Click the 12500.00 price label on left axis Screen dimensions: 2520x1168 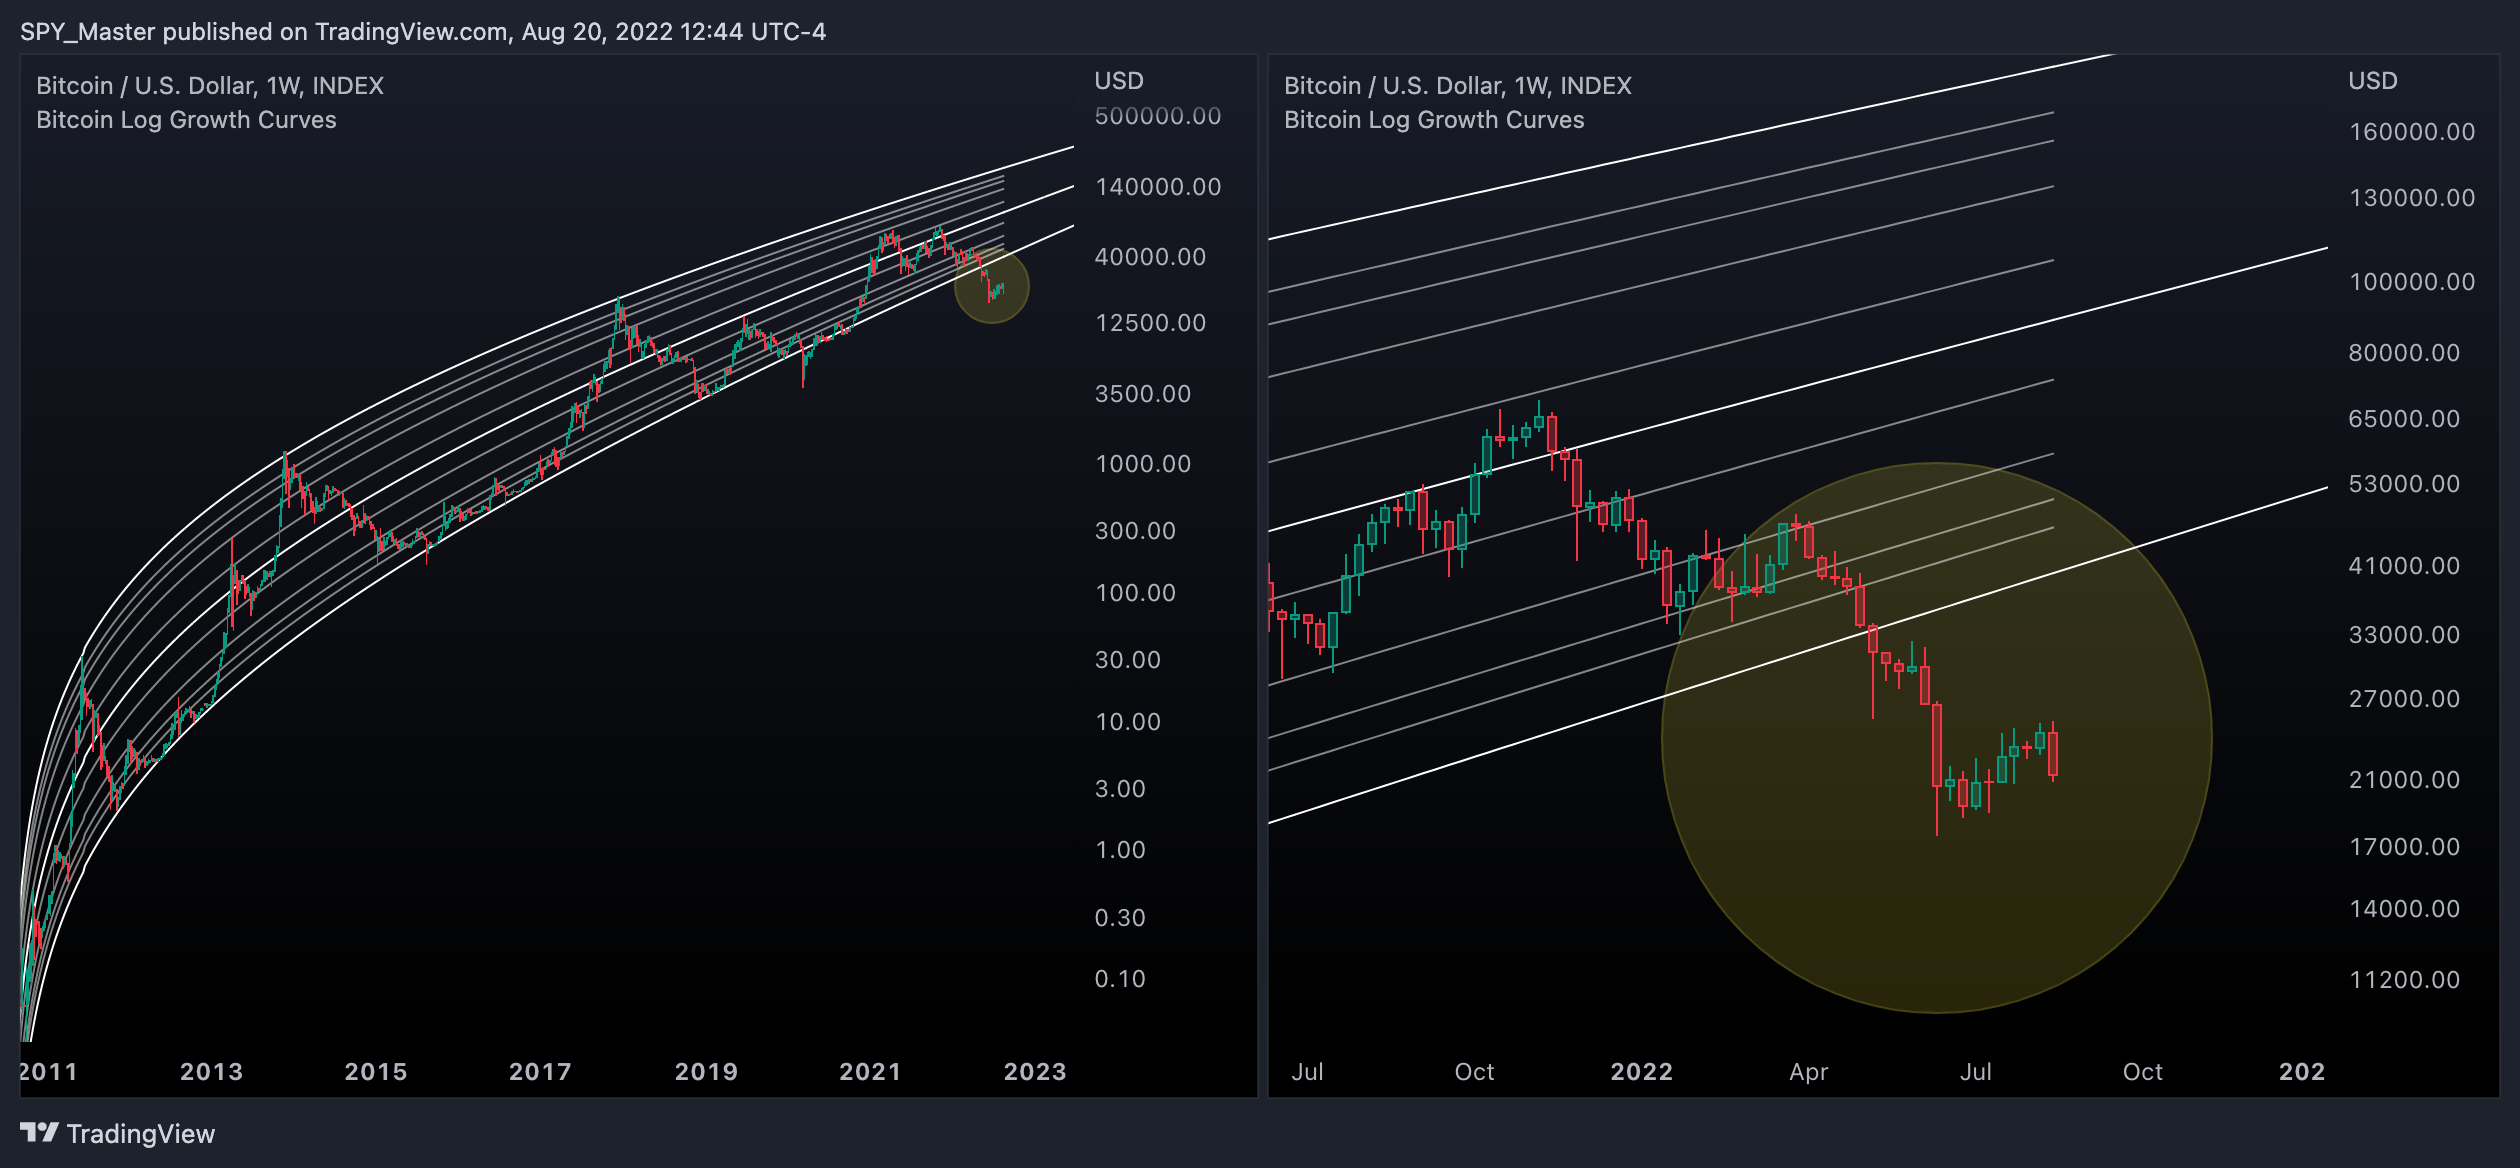[x=1150, y=323]
